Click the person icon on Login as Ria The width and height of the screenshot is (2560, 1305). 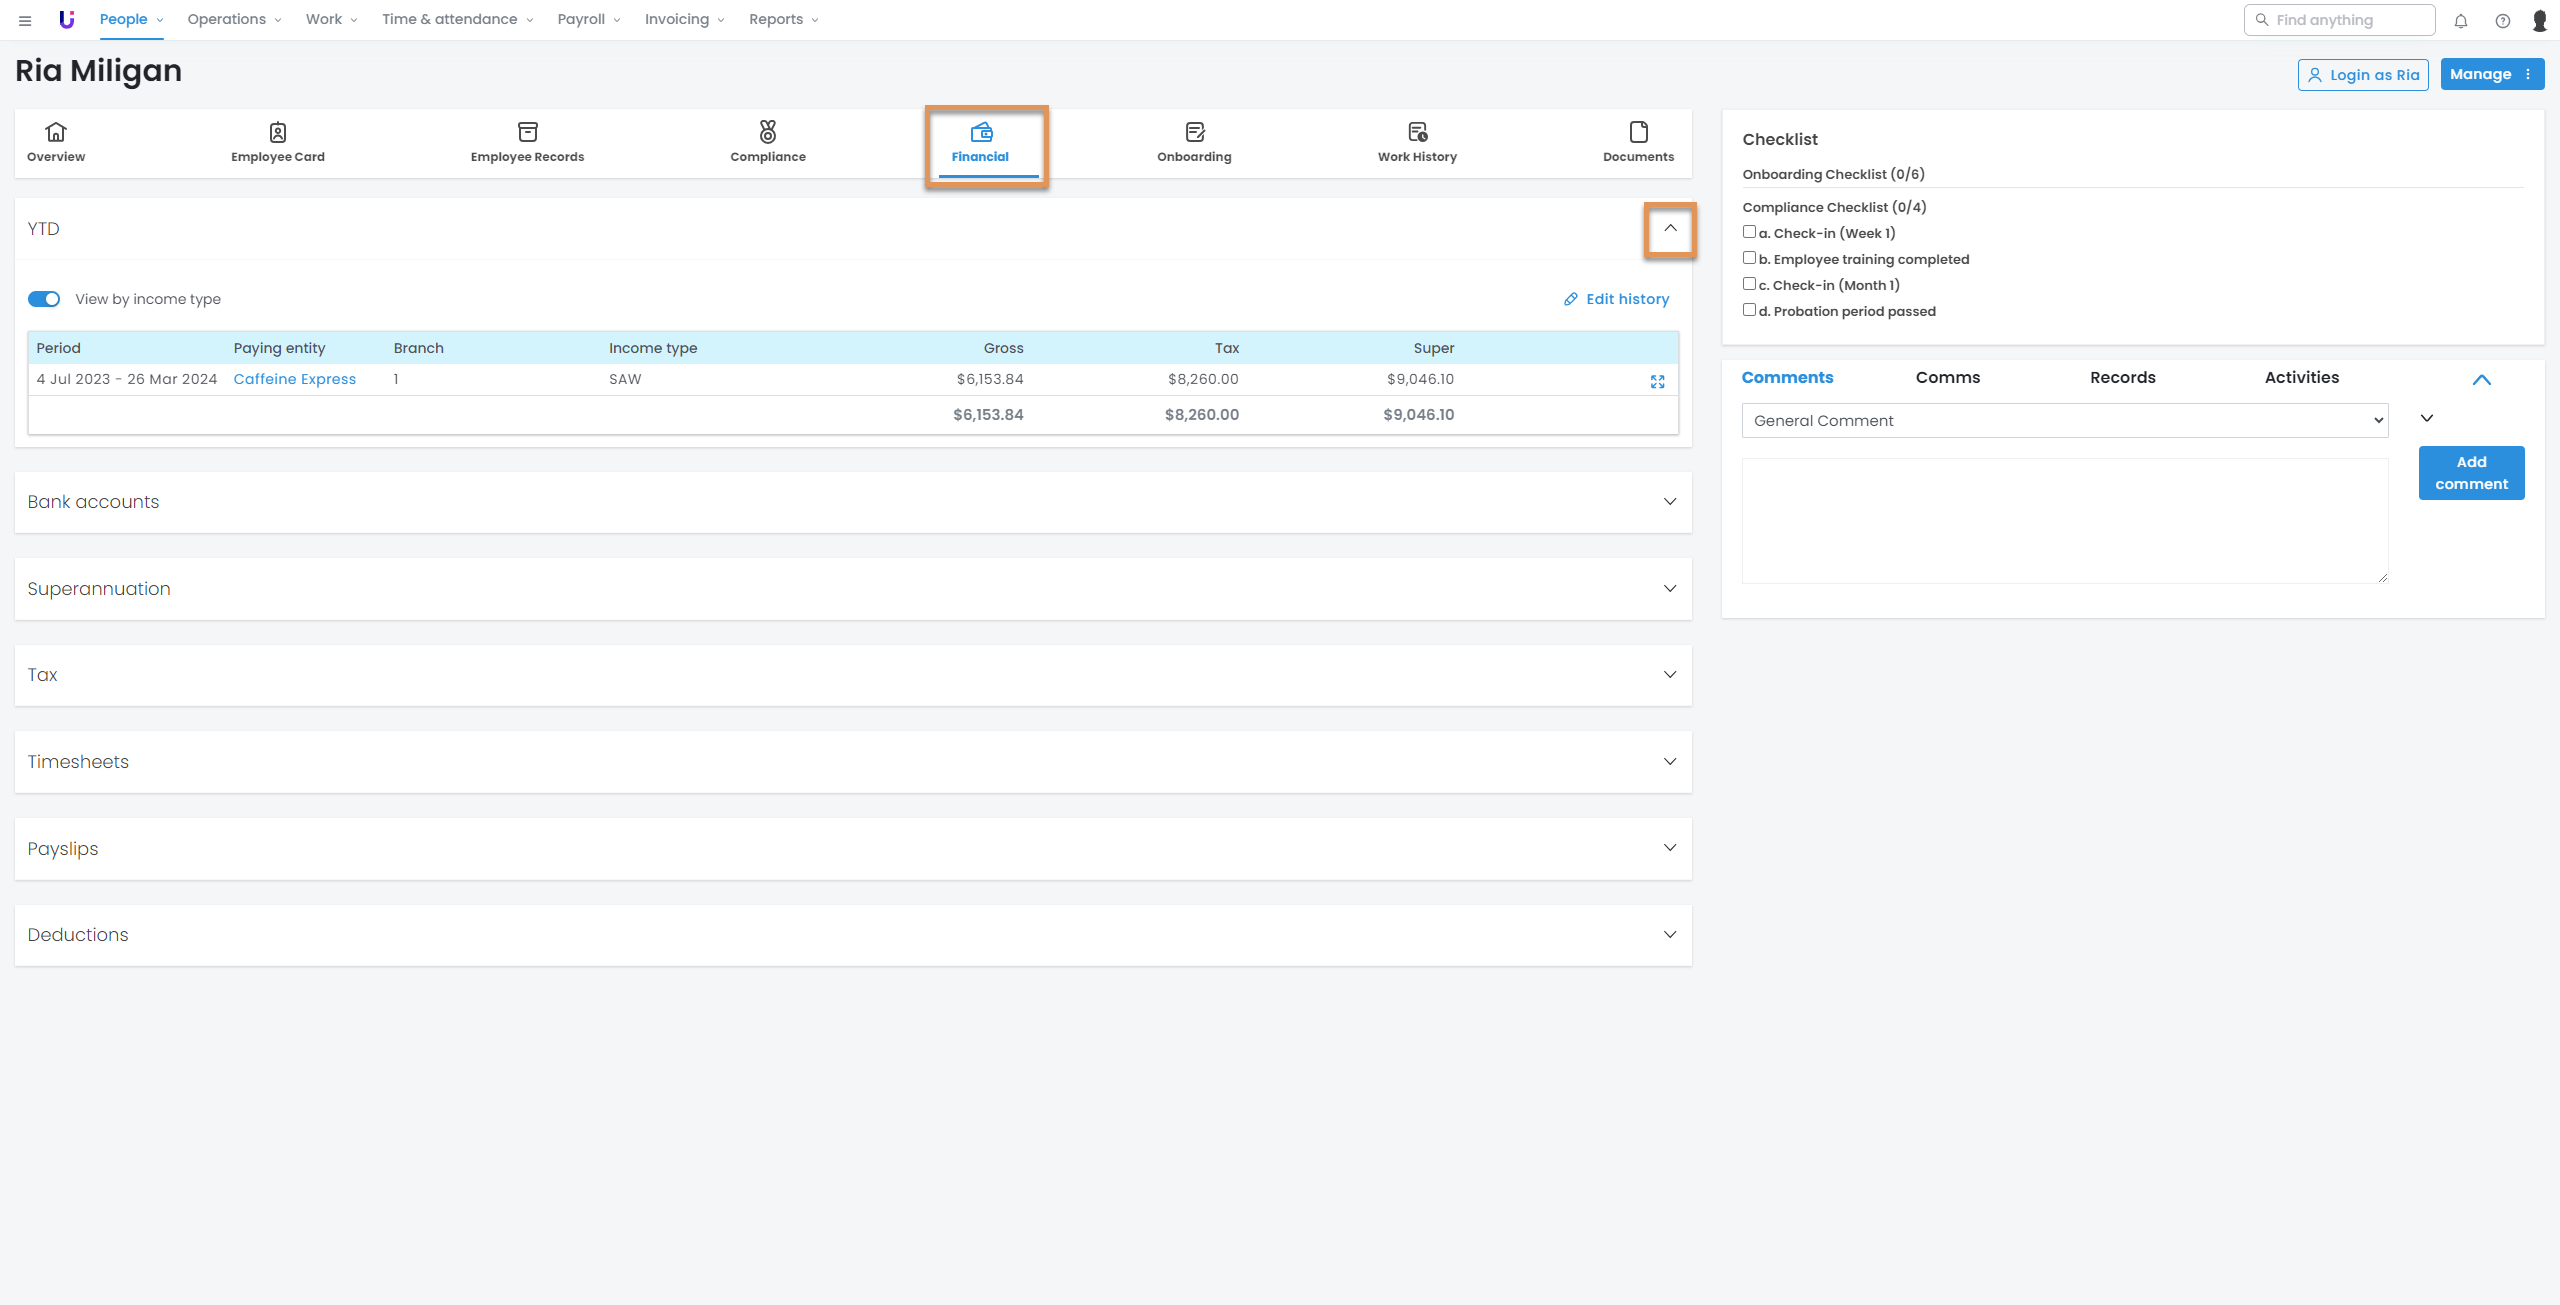click(x=2315, y=75)
